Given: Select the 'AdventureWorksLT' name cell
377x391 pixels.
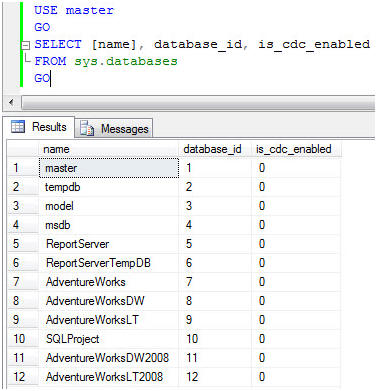Looking at the screenshot, I should click(x=109, y=320).
